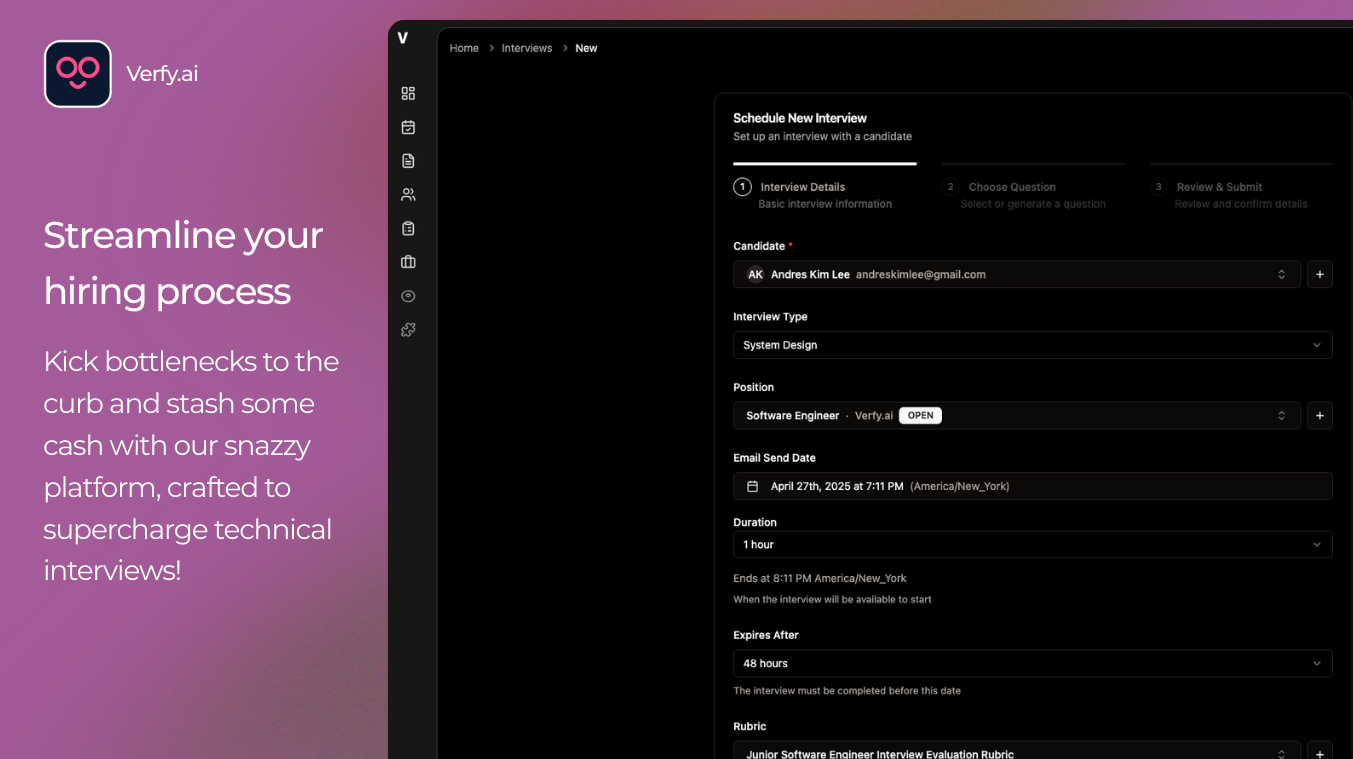Open the clipboard list icon in sidebar
Image resolution: width=1353 pixels, height=759 pixels.
pyautogui.click(x=408, y=228)
